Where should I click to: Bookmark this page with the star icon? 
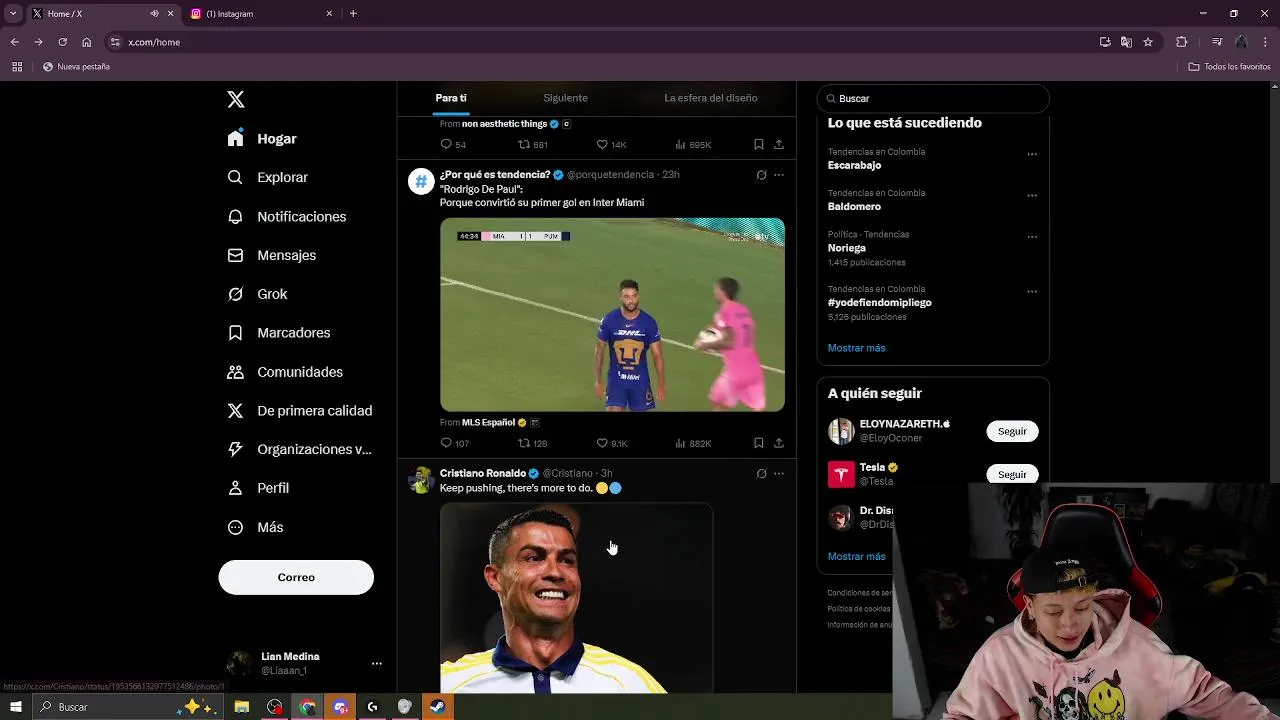[x=1148, y=42]
